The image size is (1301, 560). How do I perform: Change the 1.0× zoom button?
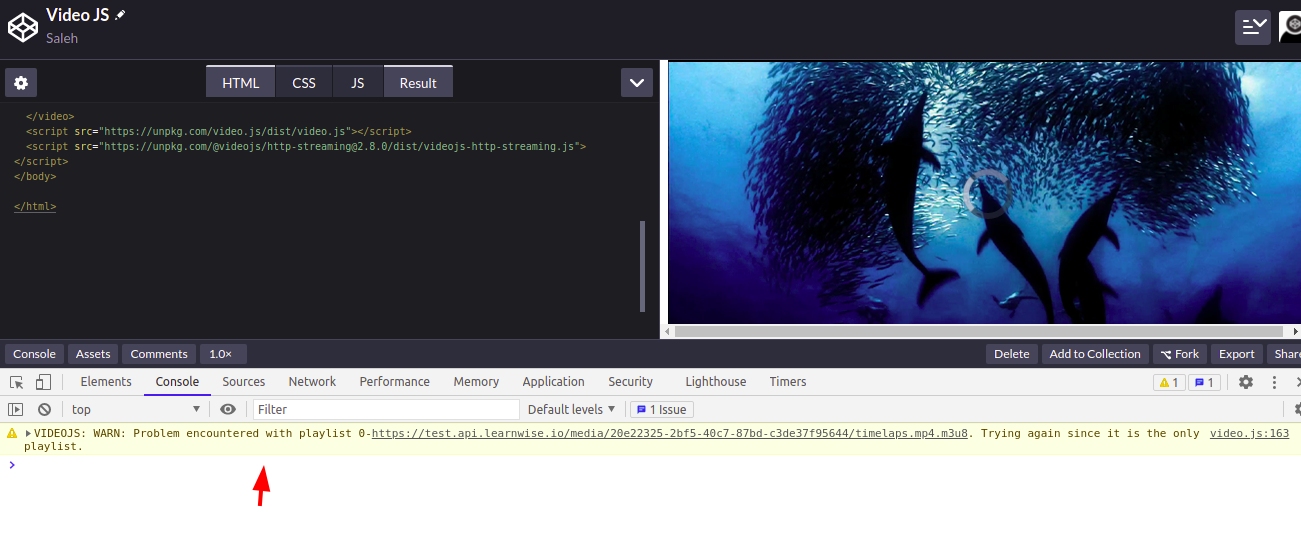(223, 354)
